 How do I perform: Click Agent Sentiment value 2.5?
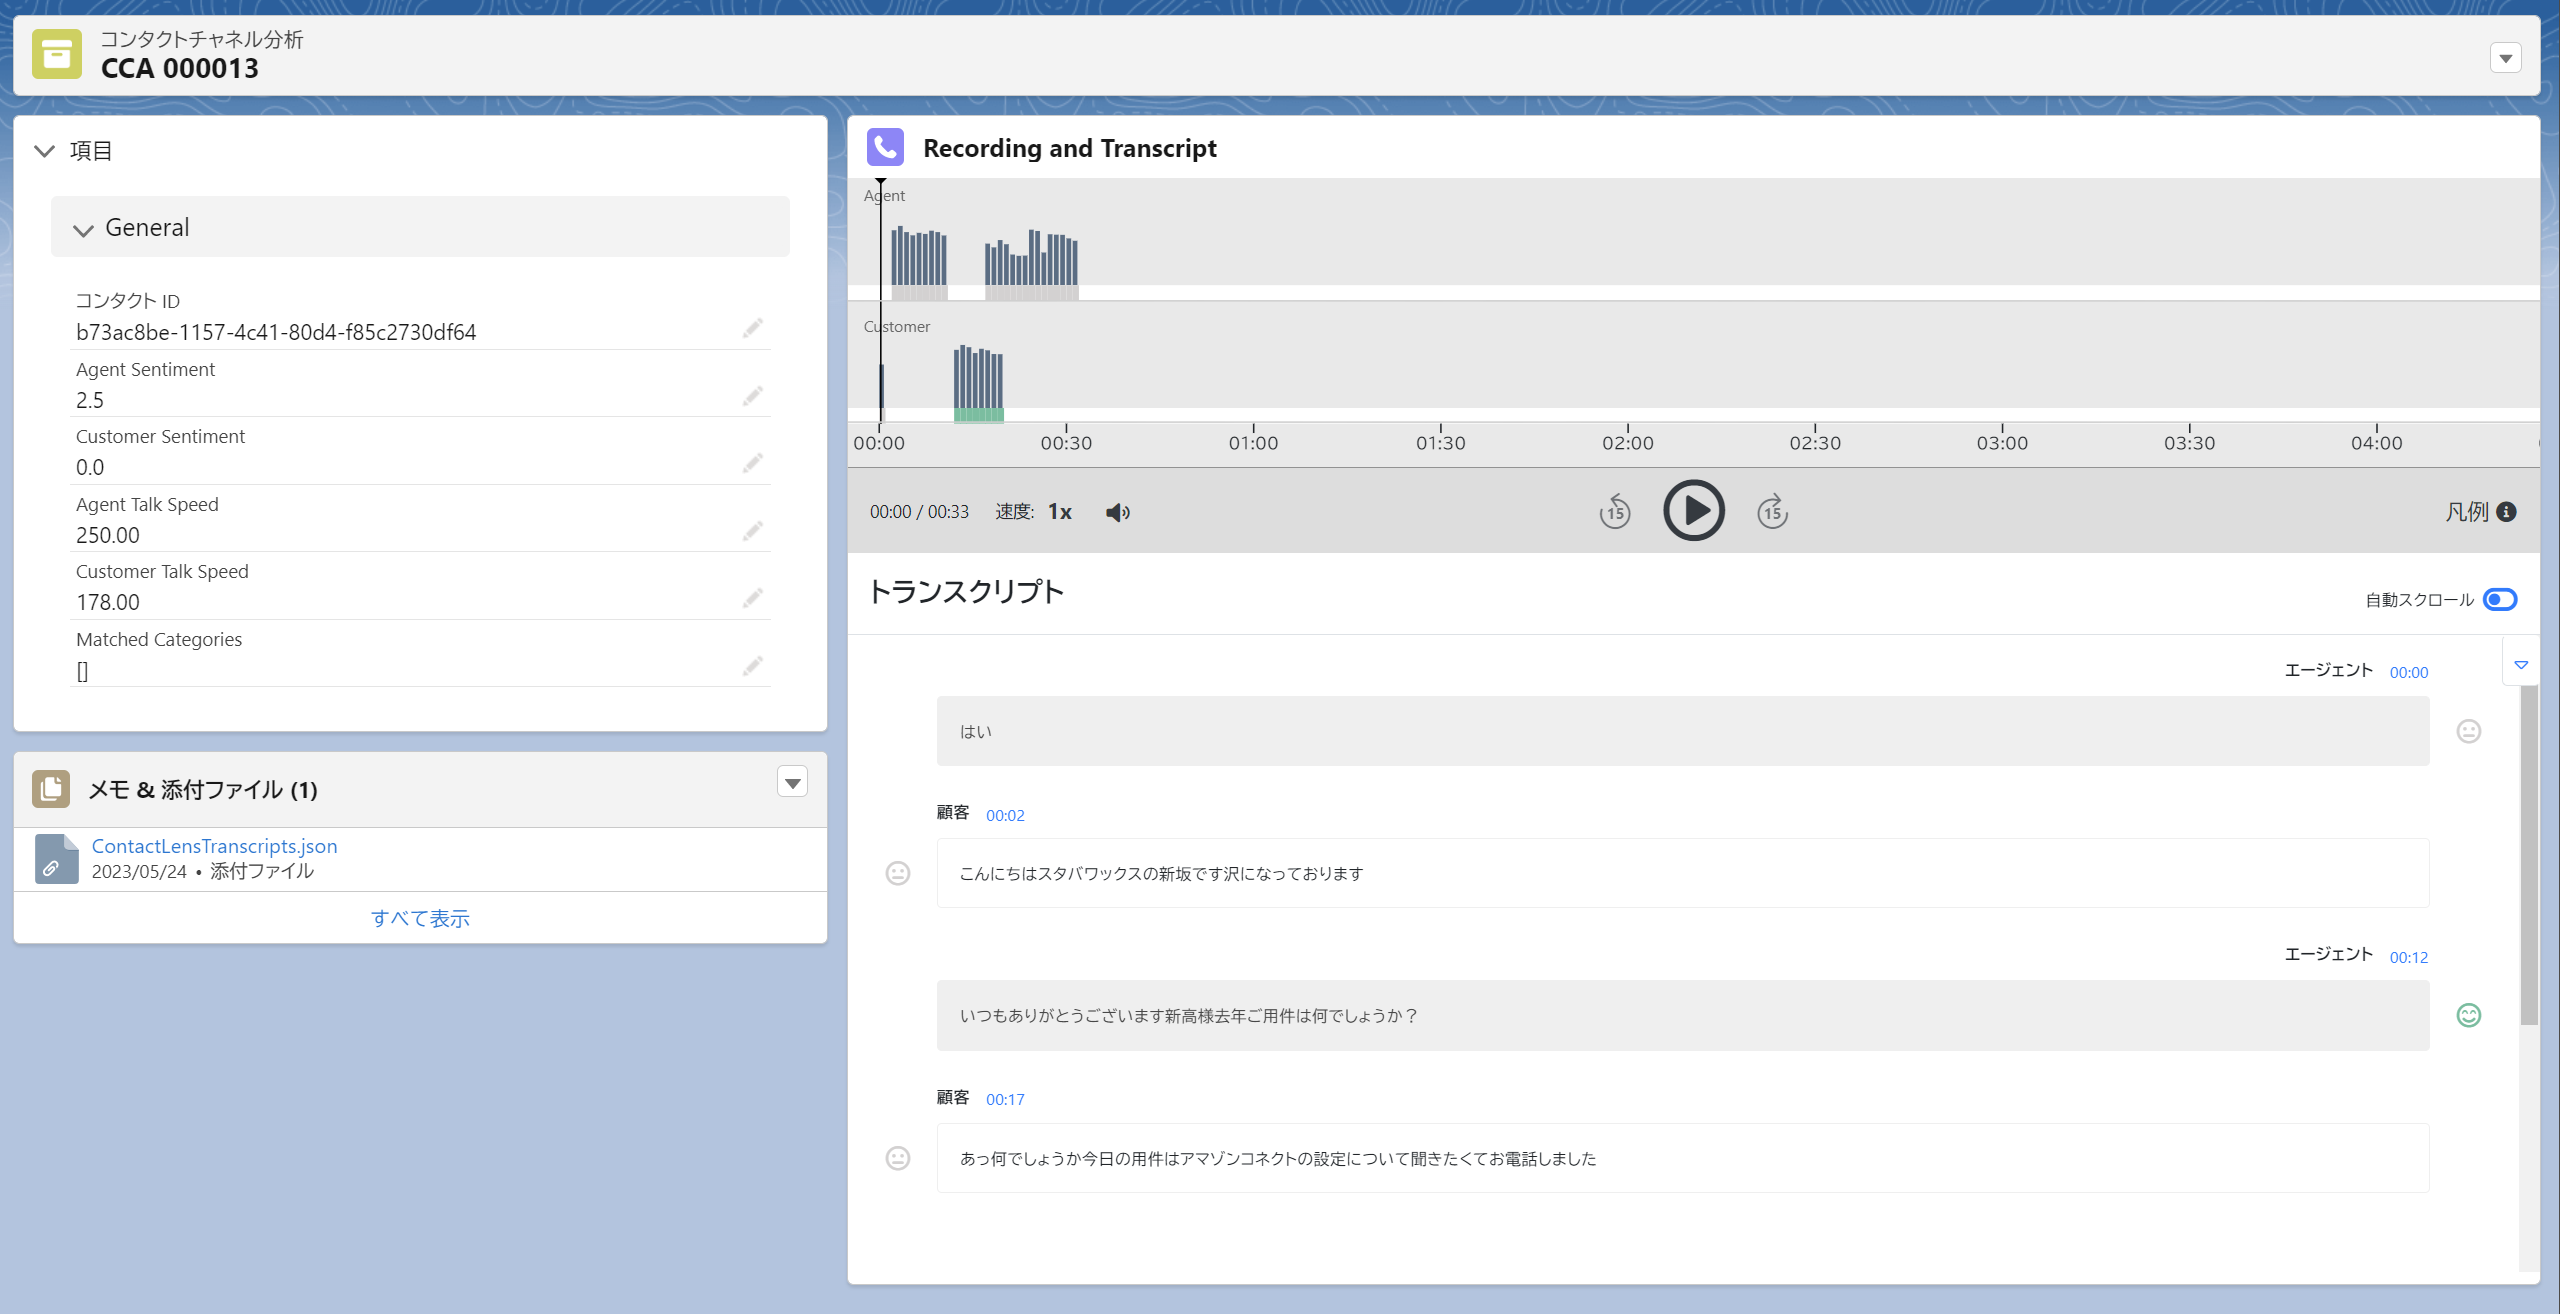[90, 400]
